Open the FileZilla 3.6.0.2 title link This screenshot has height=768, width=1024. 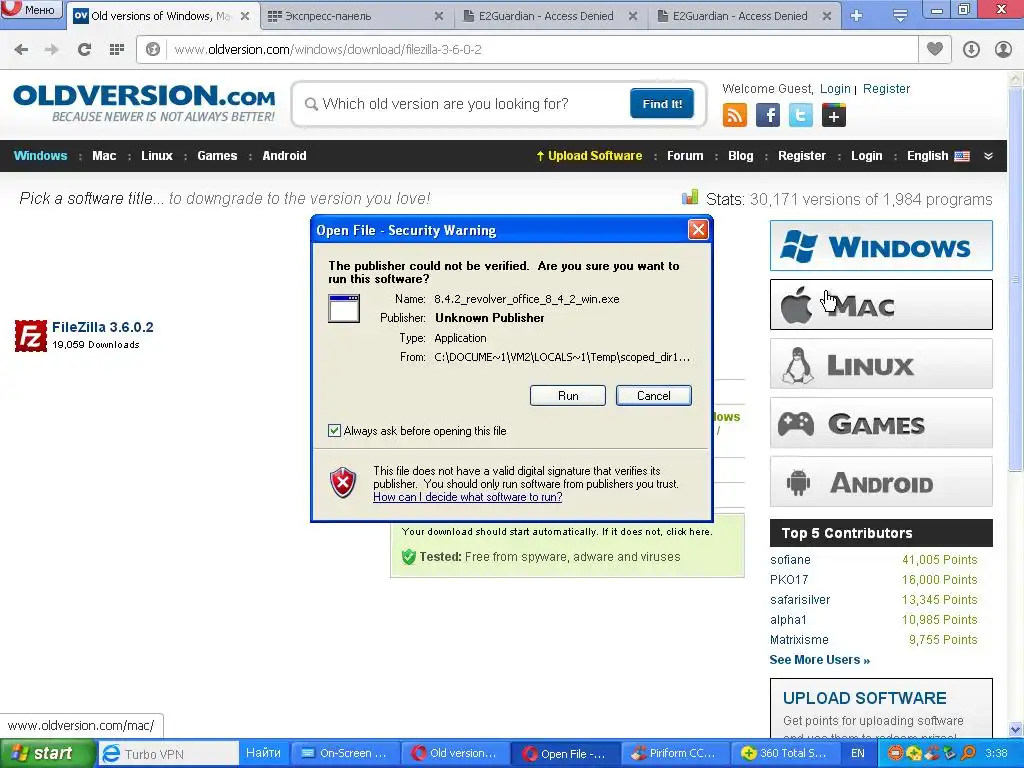[x=103, y=327]
